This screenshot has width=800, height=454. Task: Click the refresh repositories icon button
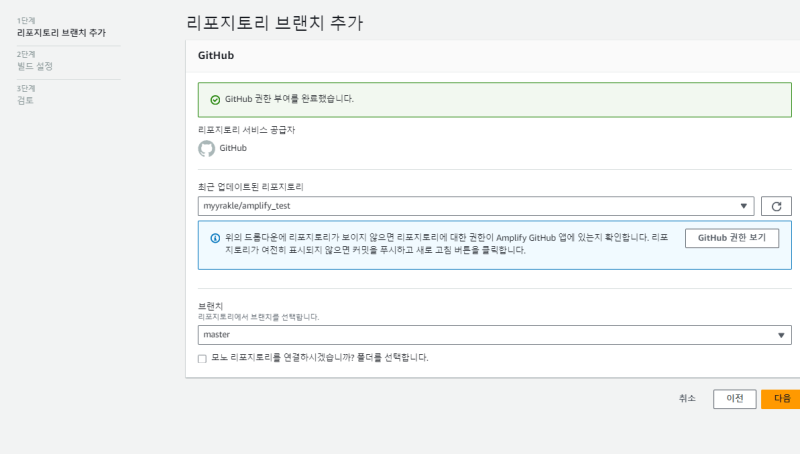tap(776, 206)
